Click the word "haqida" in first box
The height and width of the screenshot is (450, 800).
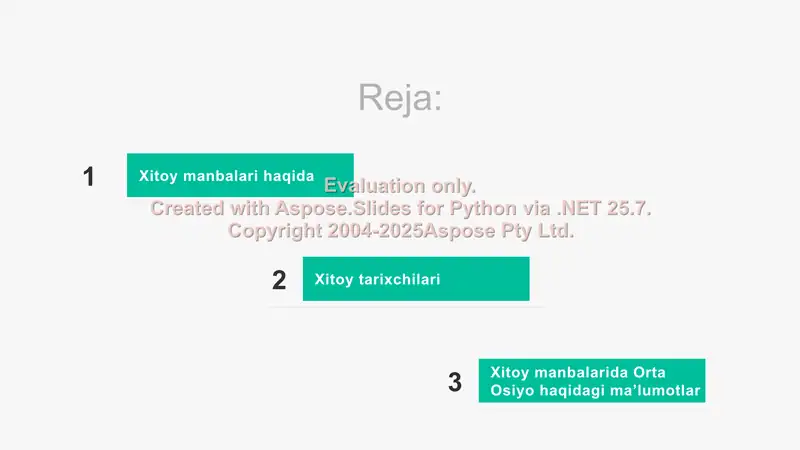288,176
